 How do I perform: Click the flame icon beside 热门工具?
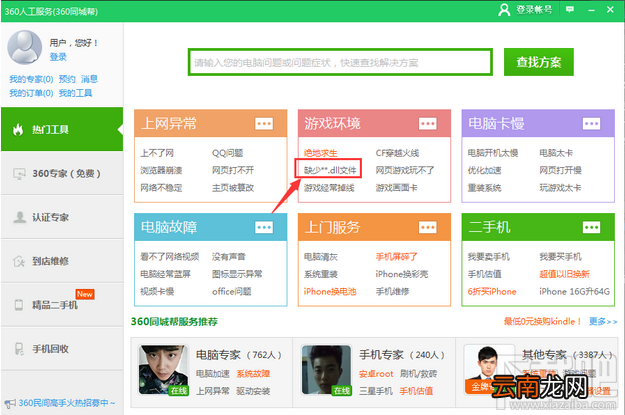point(18,129)
